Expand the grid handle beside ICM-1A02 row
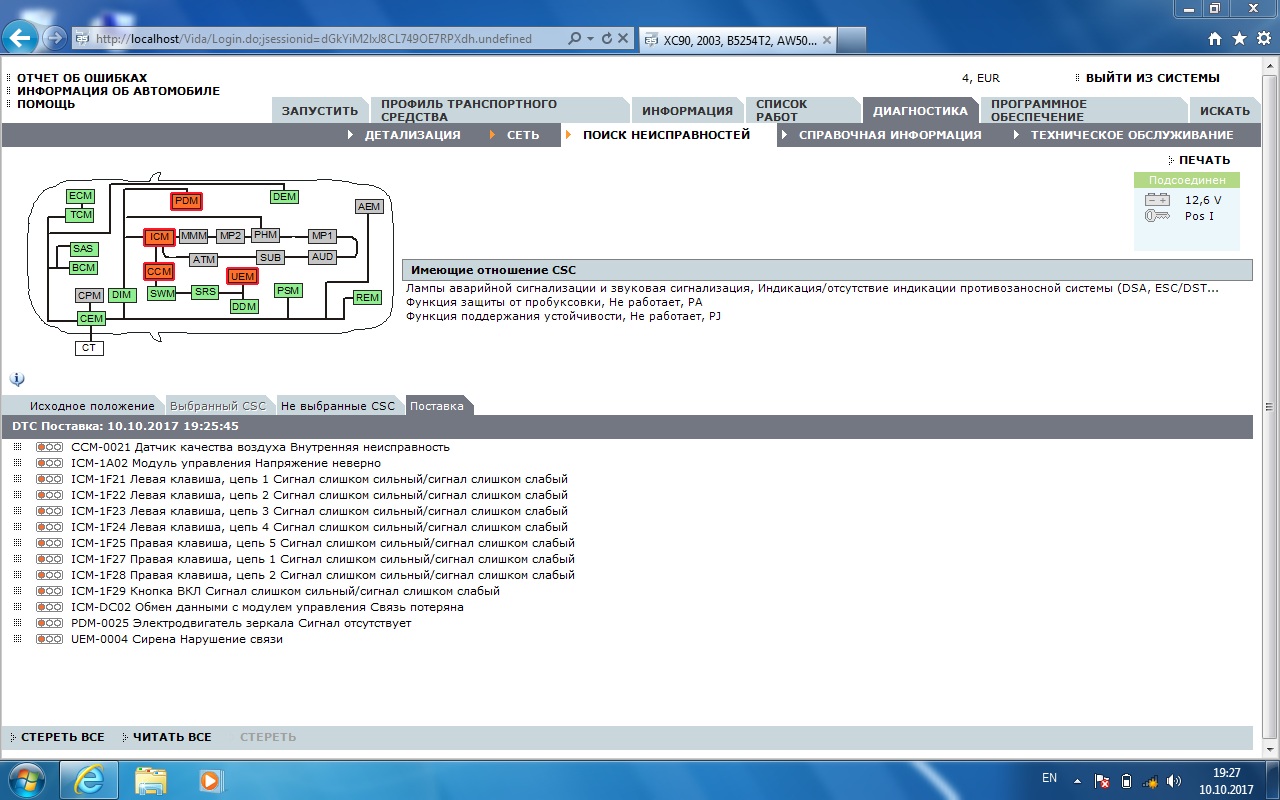The image size is (1280, 800). (x=17, y=463)
